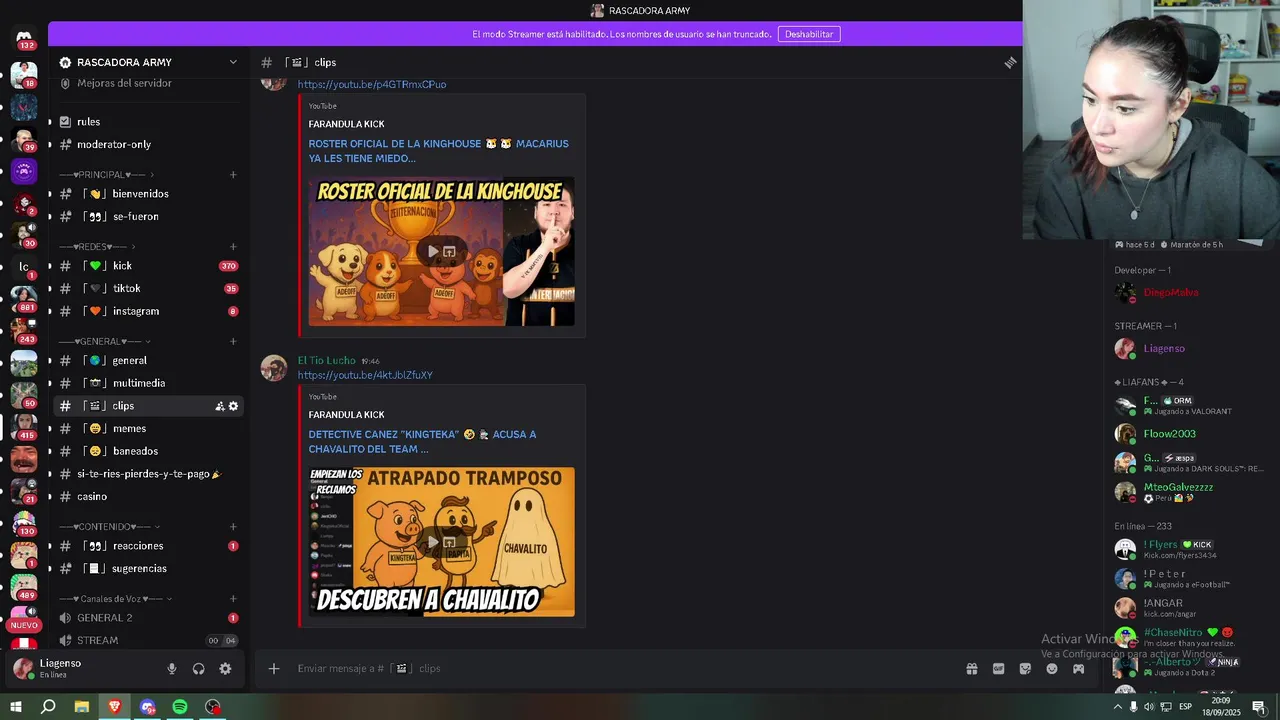Open DETECTIVE CANEZ KINGTEKA video title
The width and height of the screenshot is (1280, 720).
pyautogui.click(x=423, y=442)
